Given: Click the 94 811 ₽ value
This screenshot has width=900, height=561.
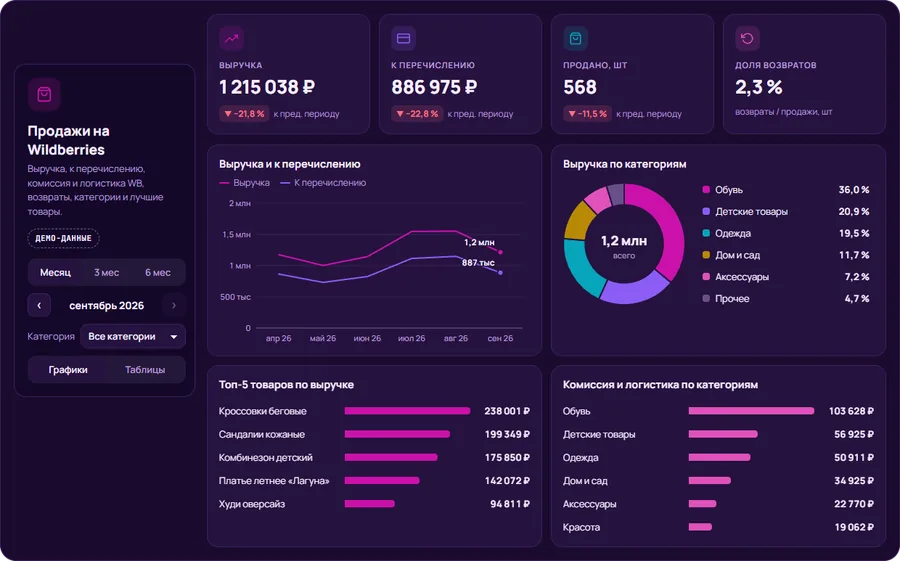Looking at the screenshot, I should [x=510, y=504].
